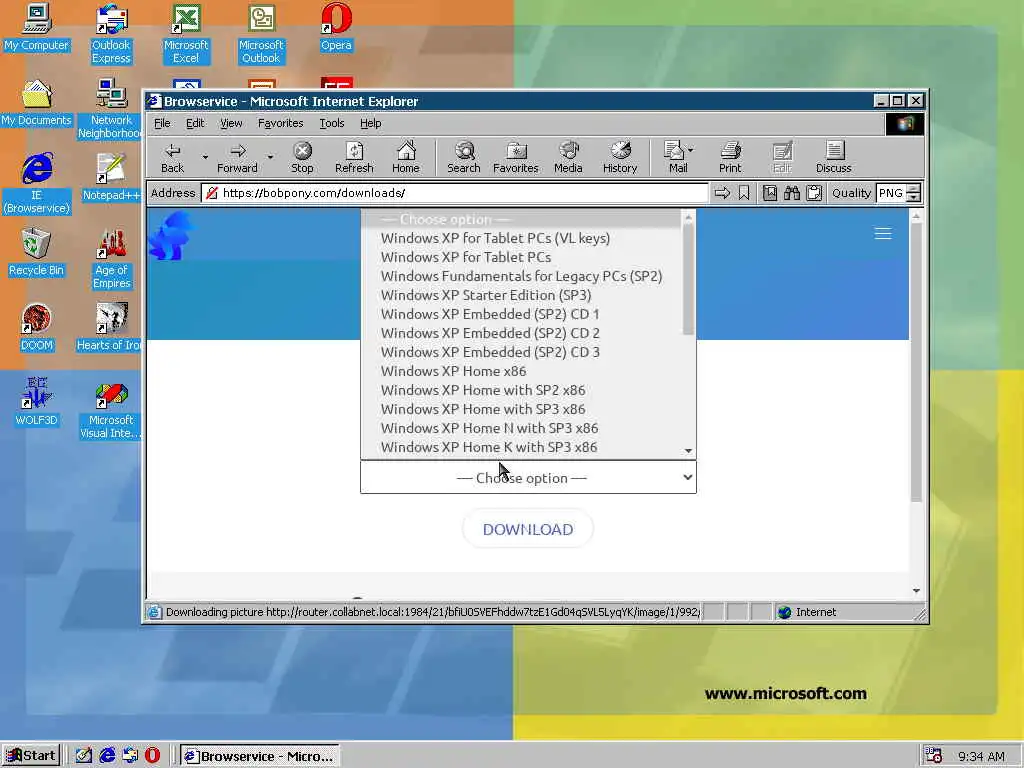Open the hamburger menu on the page

883,233
